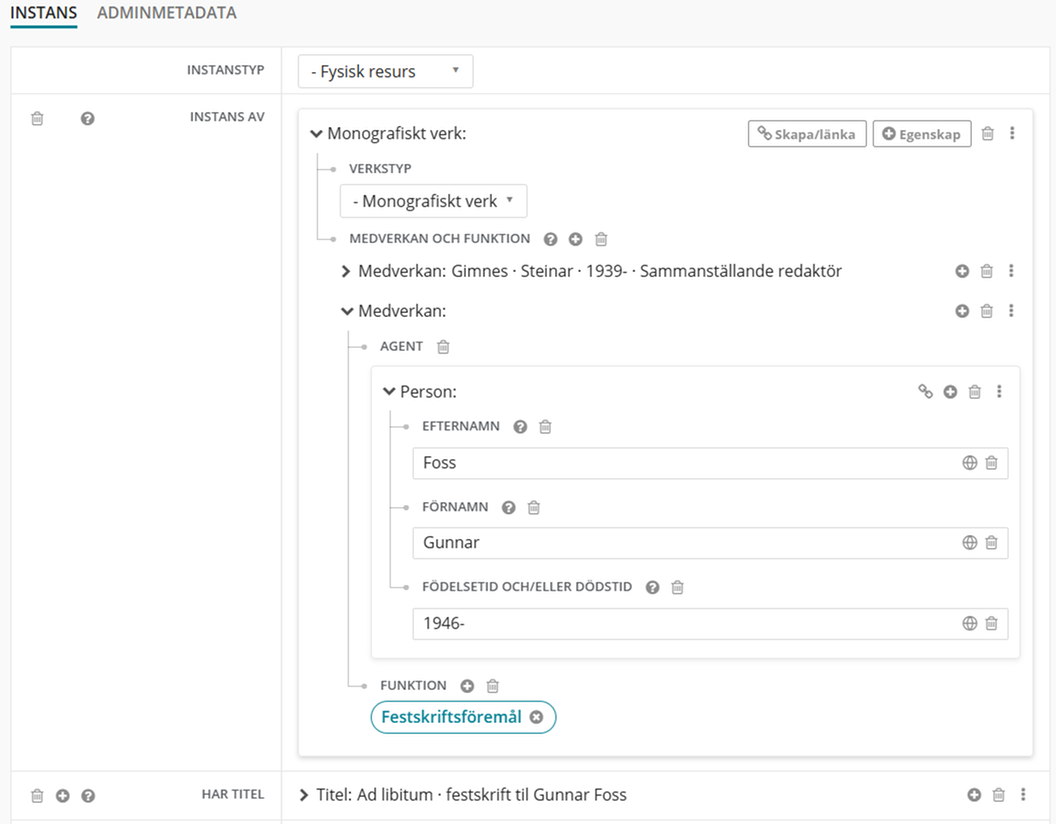This screenshot has height=824, width=1056.
Task: Open more options for the Titel row
Action: tap(1023, 795)
